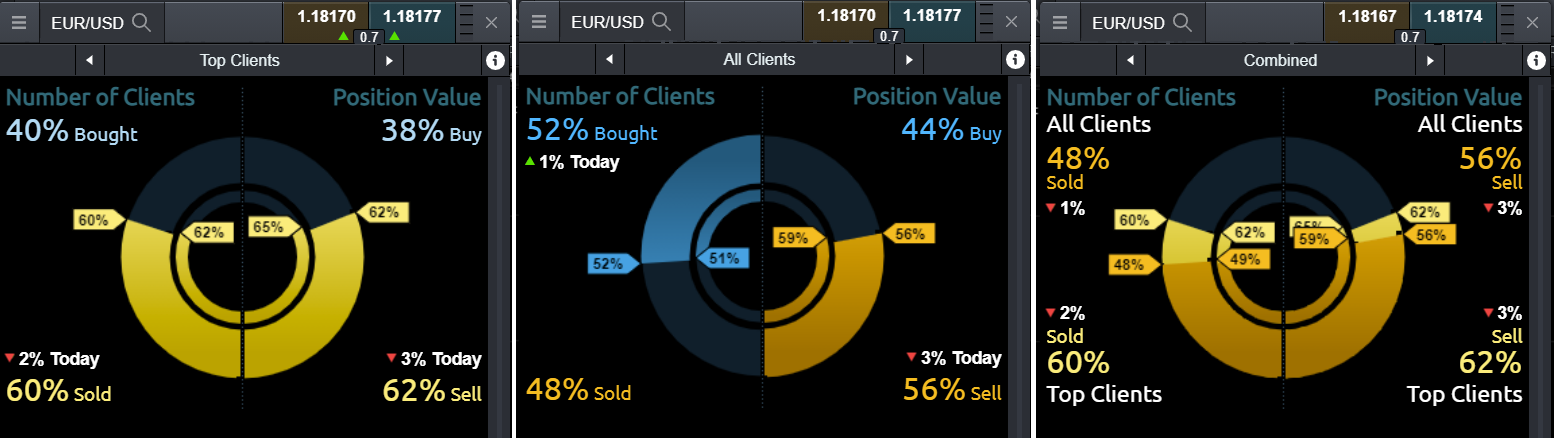Open the hamburger menu in Combined panel
Screen dimensions: 1554x438
1061,22
